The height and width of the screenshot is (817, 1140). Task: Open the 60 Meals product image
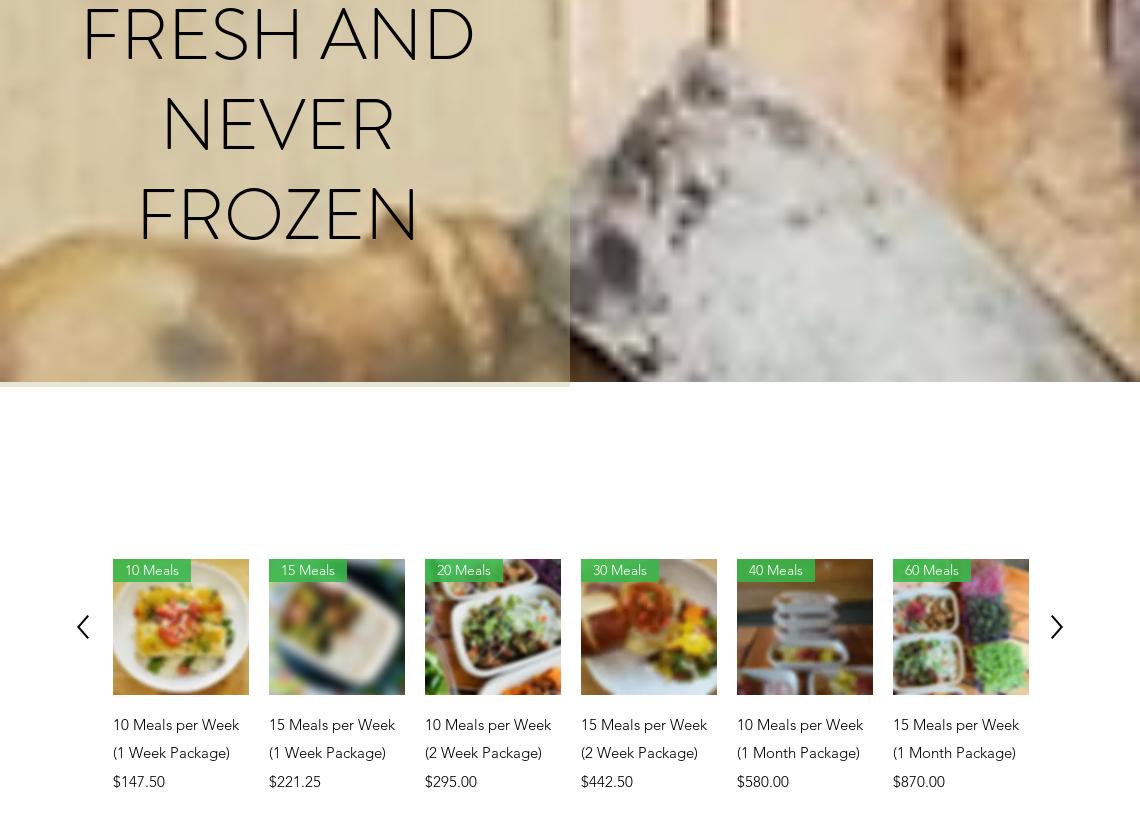coord(960,627)
